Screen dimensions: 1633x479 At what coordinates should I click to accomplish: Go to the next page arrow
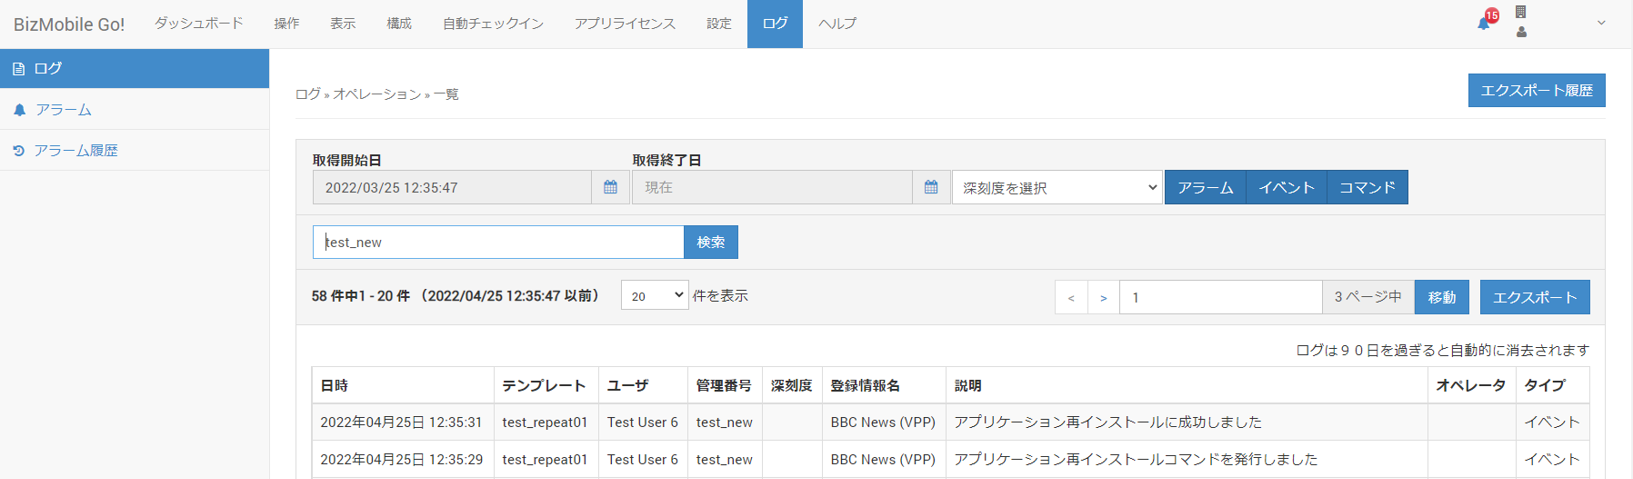(x=1103, y=297)
